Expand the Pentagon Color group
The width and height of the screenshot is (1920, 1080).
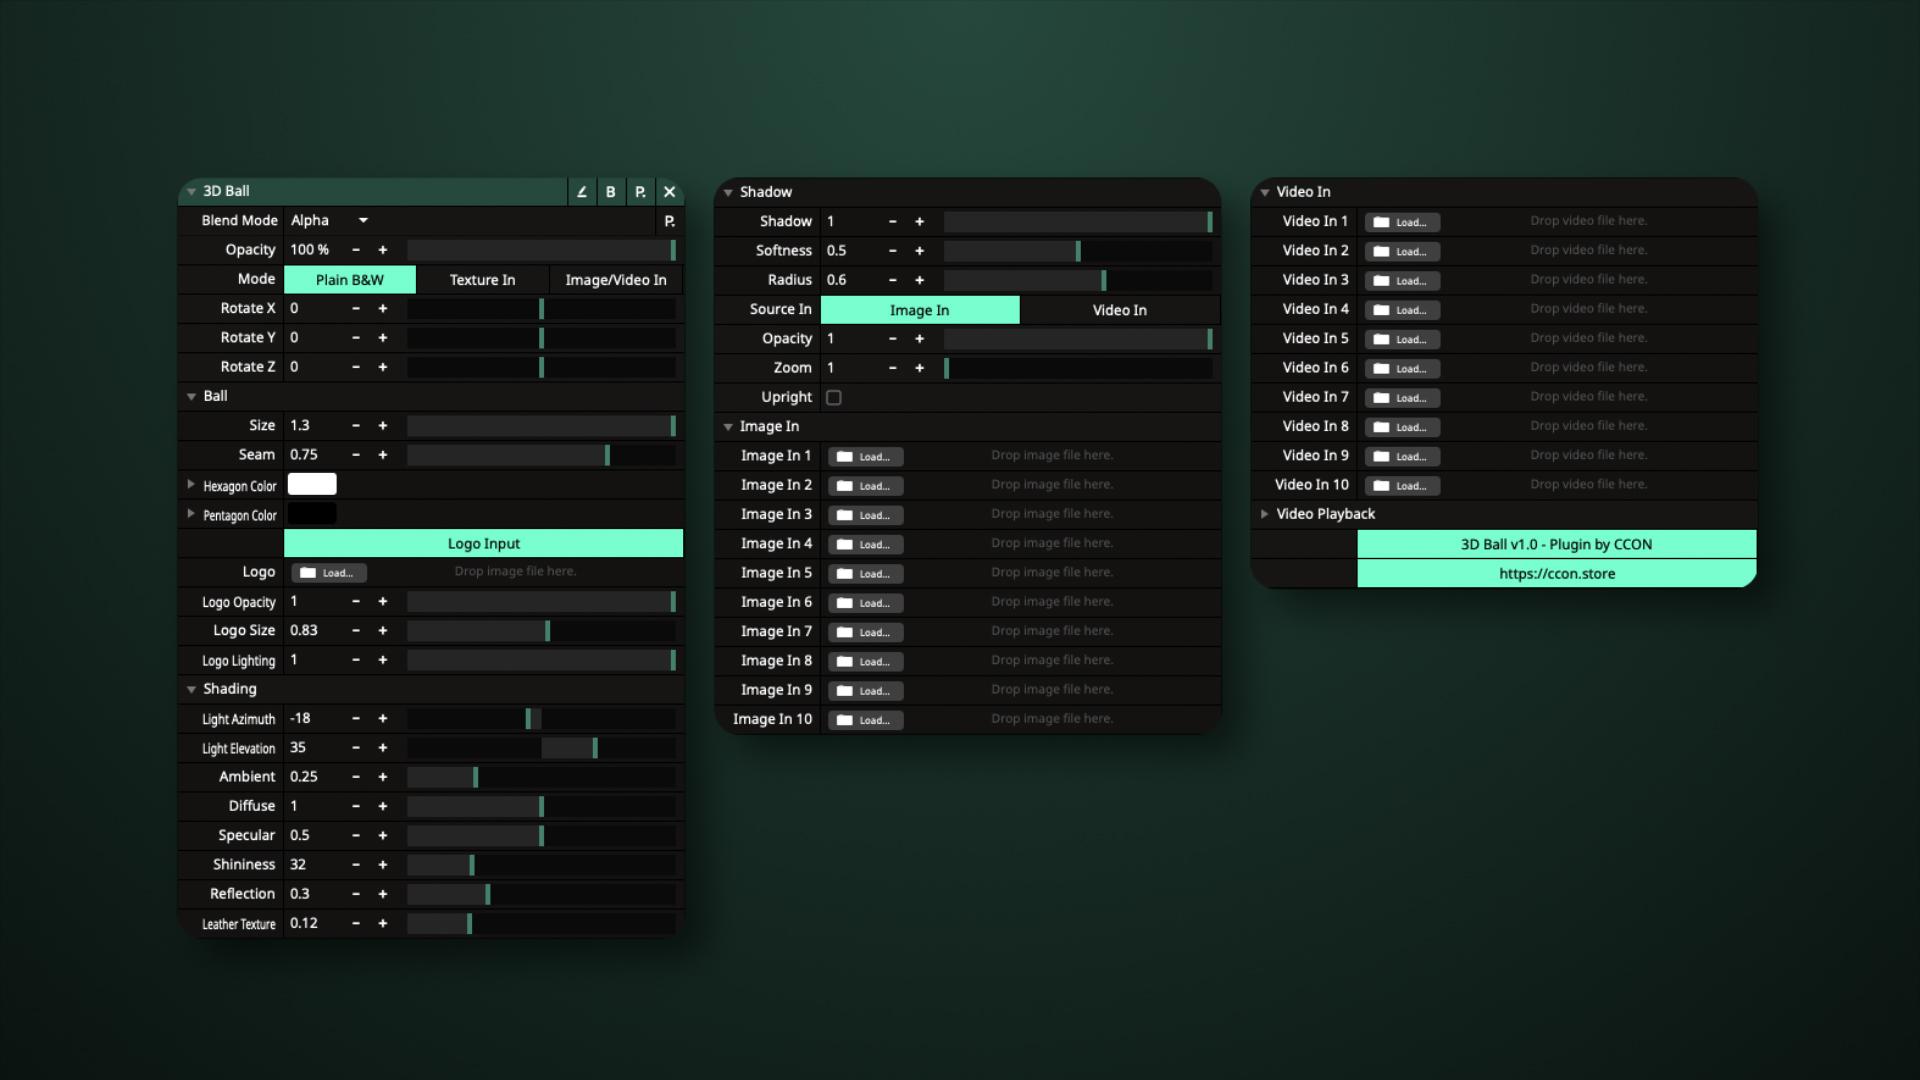click(x=191, y=514)
